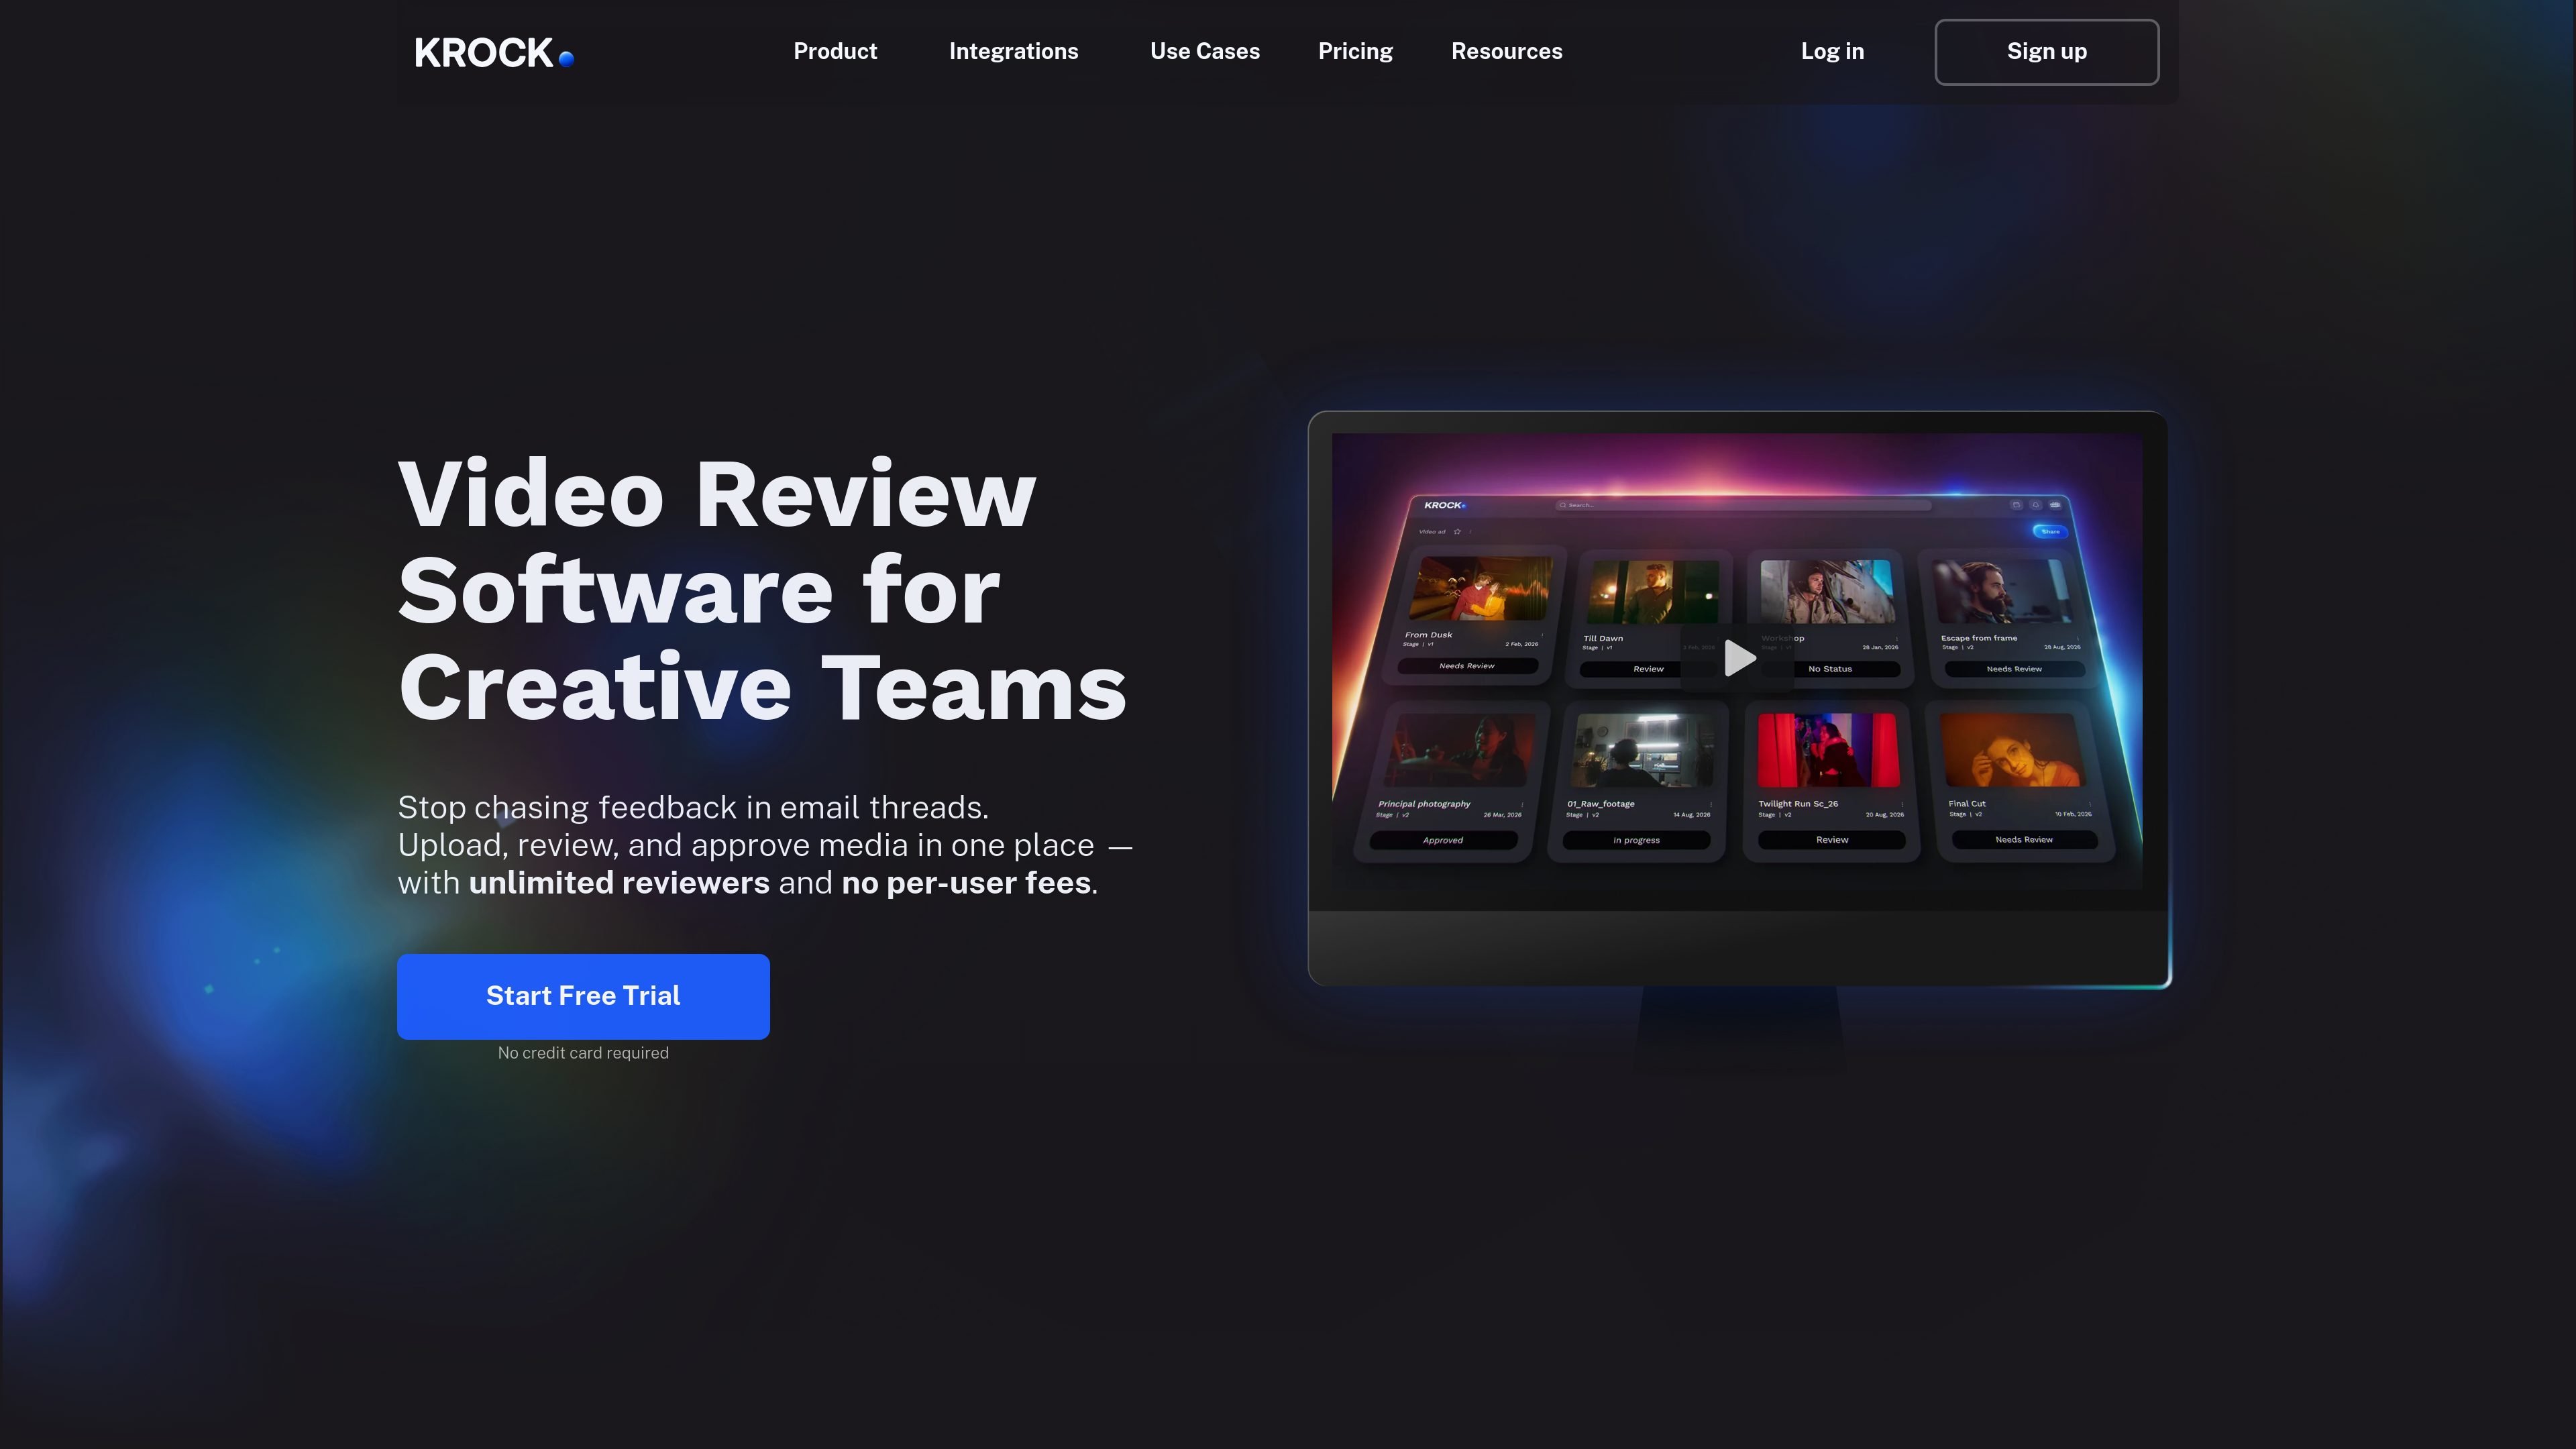
Task: Go to the Pricing page
Action: (x=1355, y=51)
